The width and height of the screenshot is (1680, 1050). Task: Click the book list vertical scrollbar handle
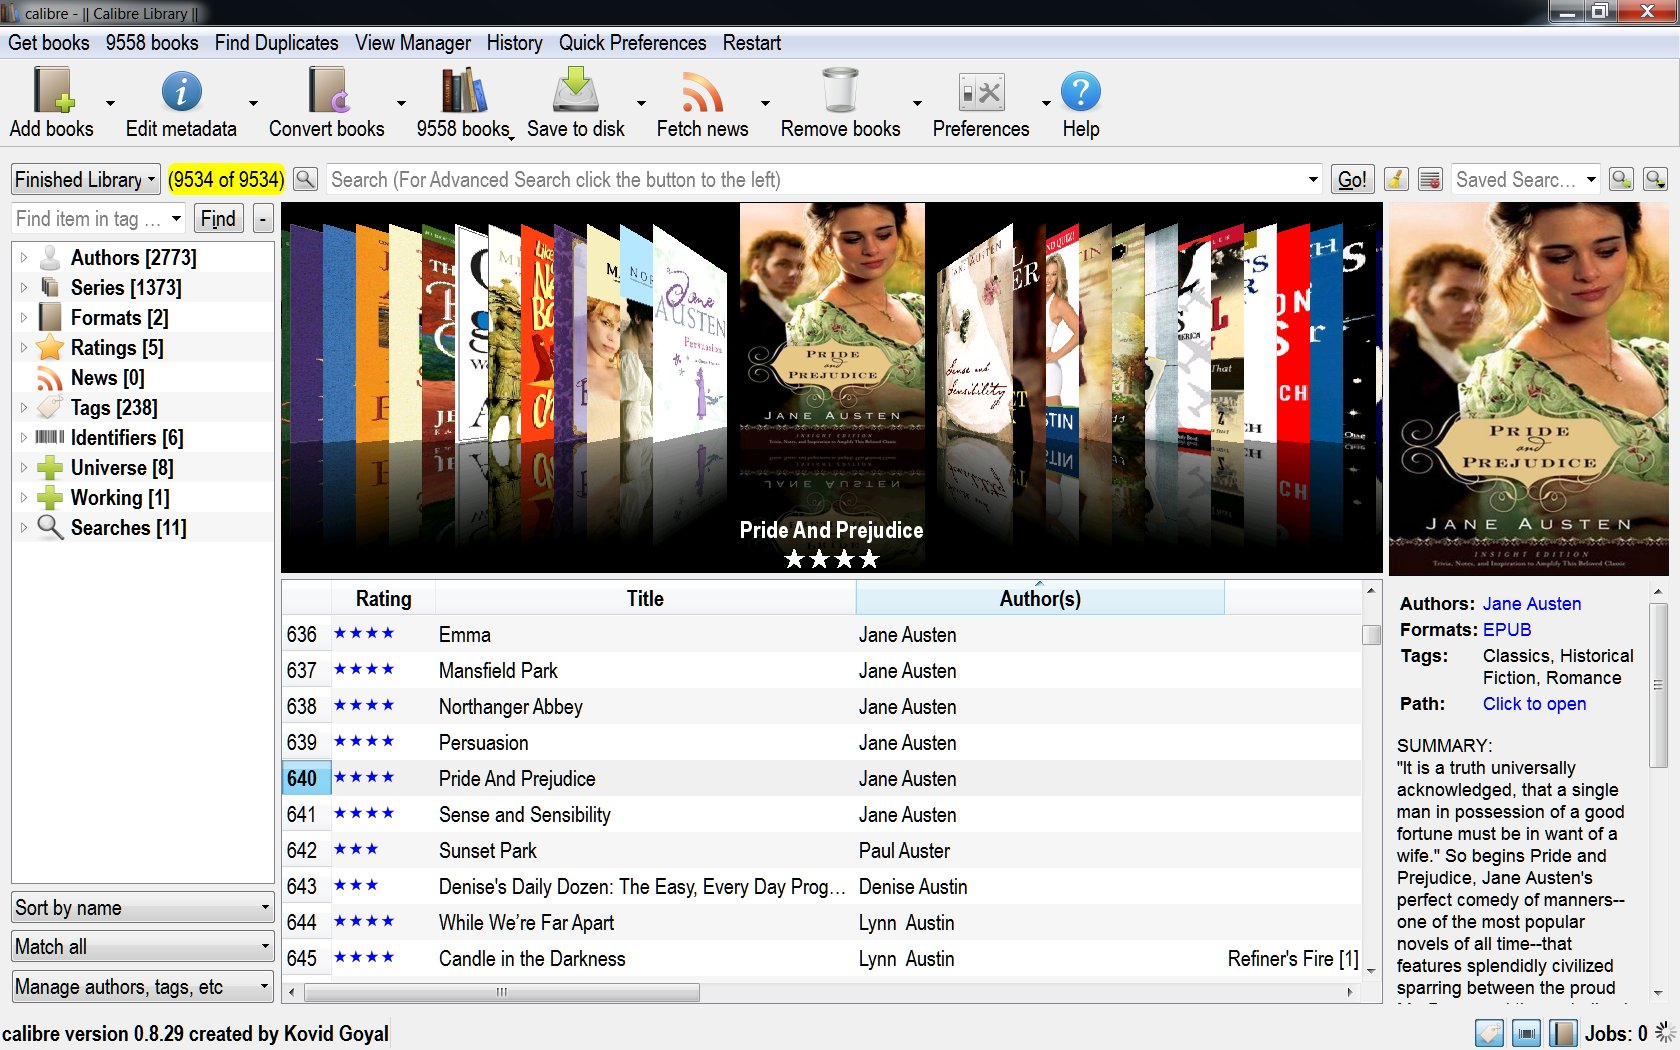pyautogui.click(x=1371, y=634)
